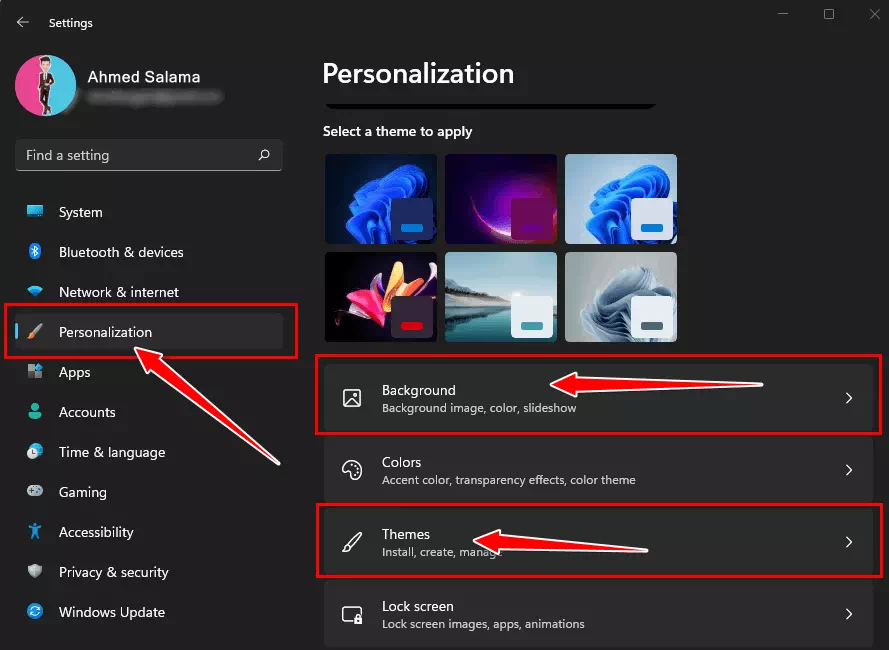Select the Apps icon in sidebar
The image size is (889, 650).
(35, 372)
